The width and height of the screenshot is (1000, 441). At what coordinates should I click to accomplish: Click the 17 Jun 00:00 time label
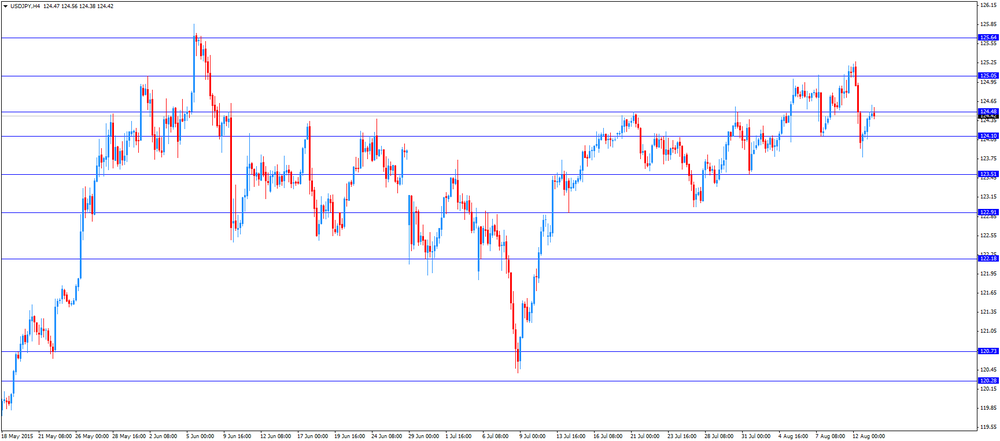click(x=314, y=436)
